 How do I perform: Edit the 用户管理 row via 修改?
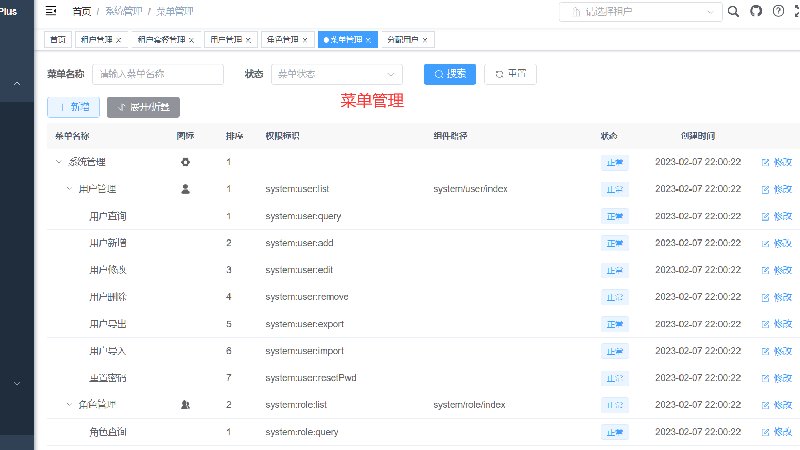pos(777,189)
